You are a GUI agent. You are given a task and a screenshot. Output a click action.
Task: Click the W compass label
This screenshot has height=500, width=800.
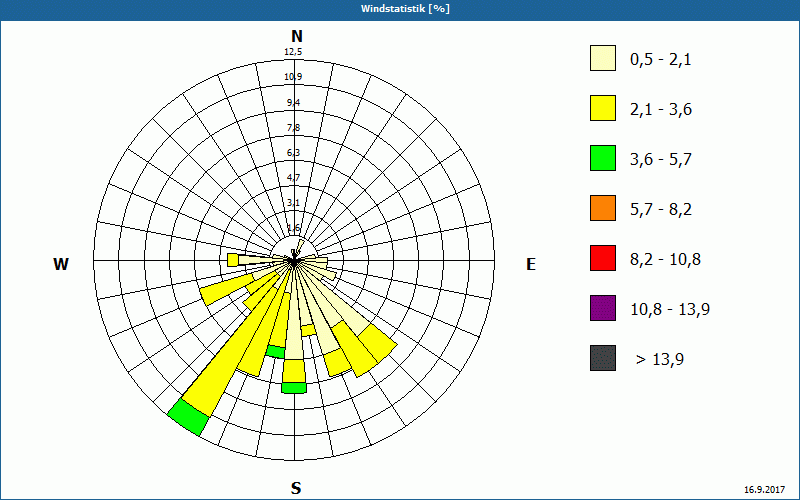pyautogui.click(x=61, y=264)
